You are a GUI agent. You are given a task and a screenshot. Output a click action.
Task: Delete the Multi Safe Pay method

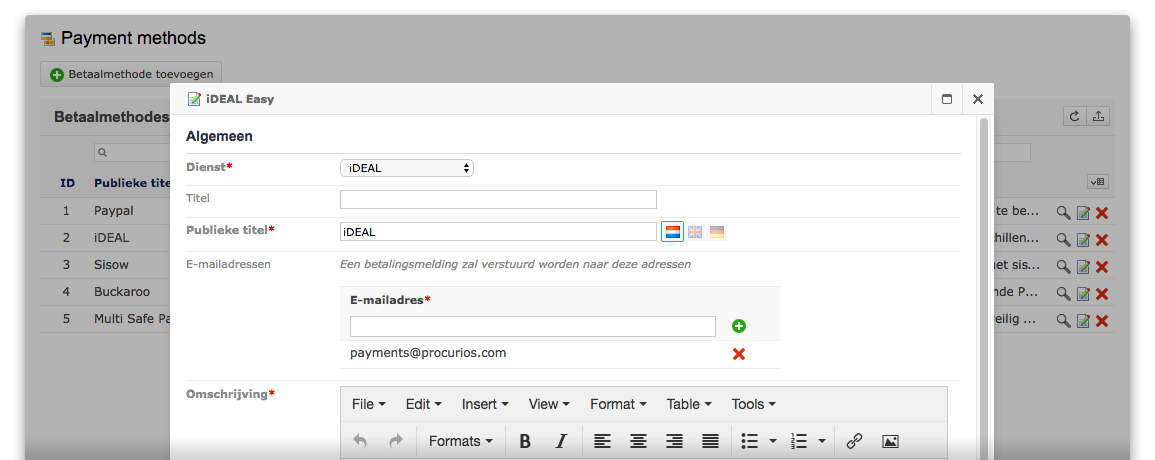[x=1102, y=321]
